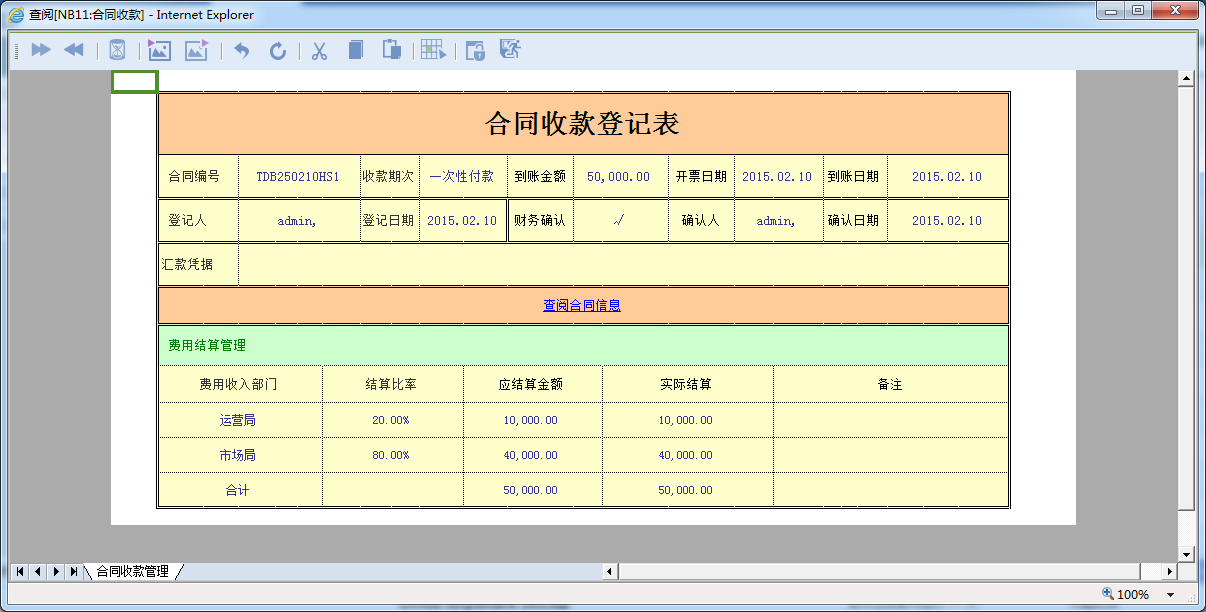This screenshot has height=612, width=1206.
Task: Click the zoom magnifier icon in status bar
Action: pyautogui.click(x=1108, y=594)
